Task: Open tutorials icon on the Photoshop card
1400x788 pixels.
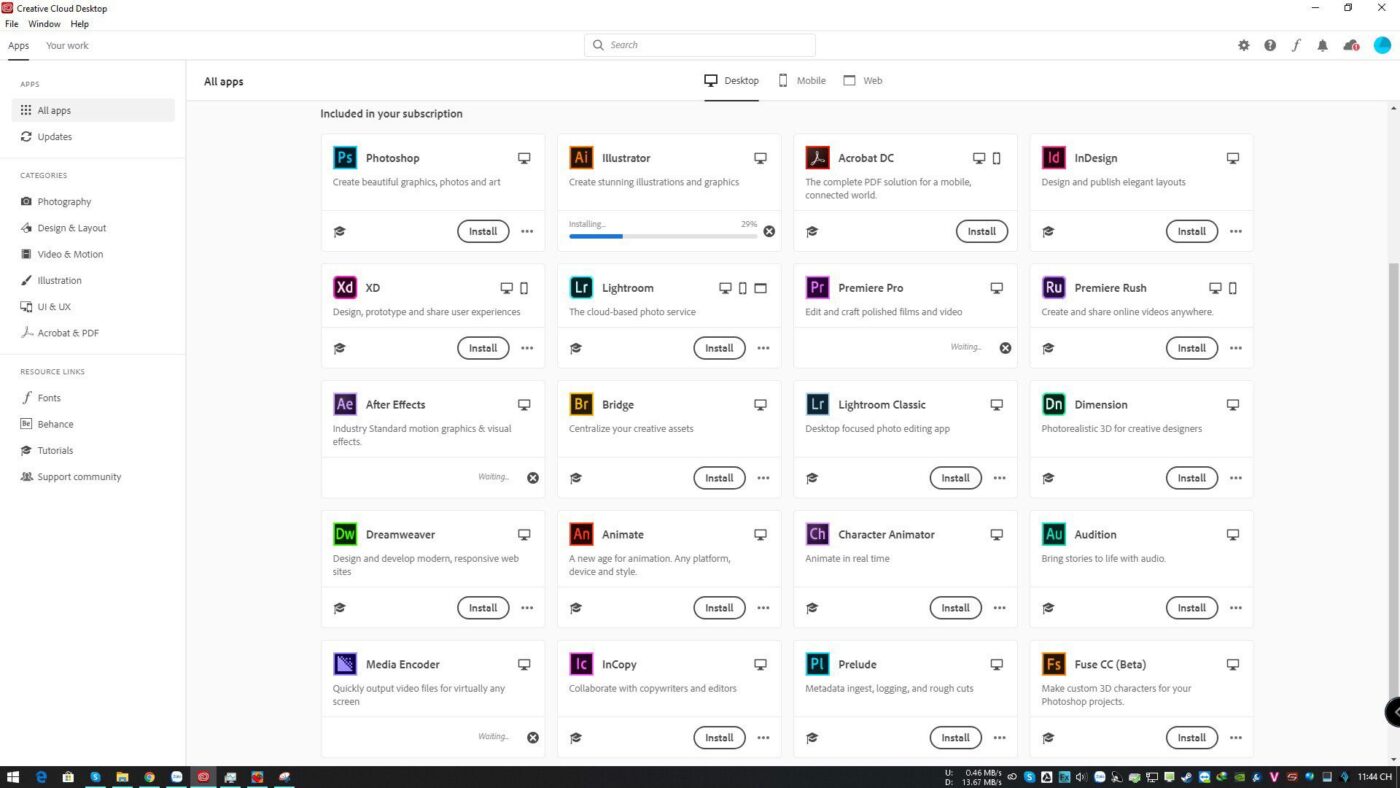Action: coord(340,231)
